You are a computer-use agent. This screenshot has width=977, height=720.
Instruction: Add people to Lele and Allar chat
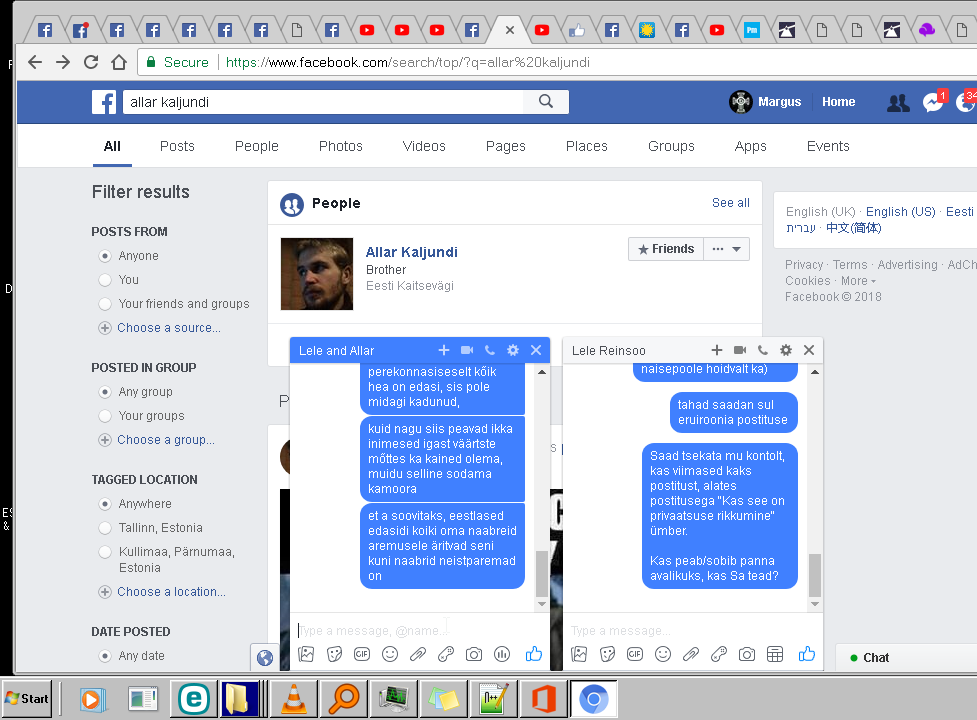pos(444,350)
